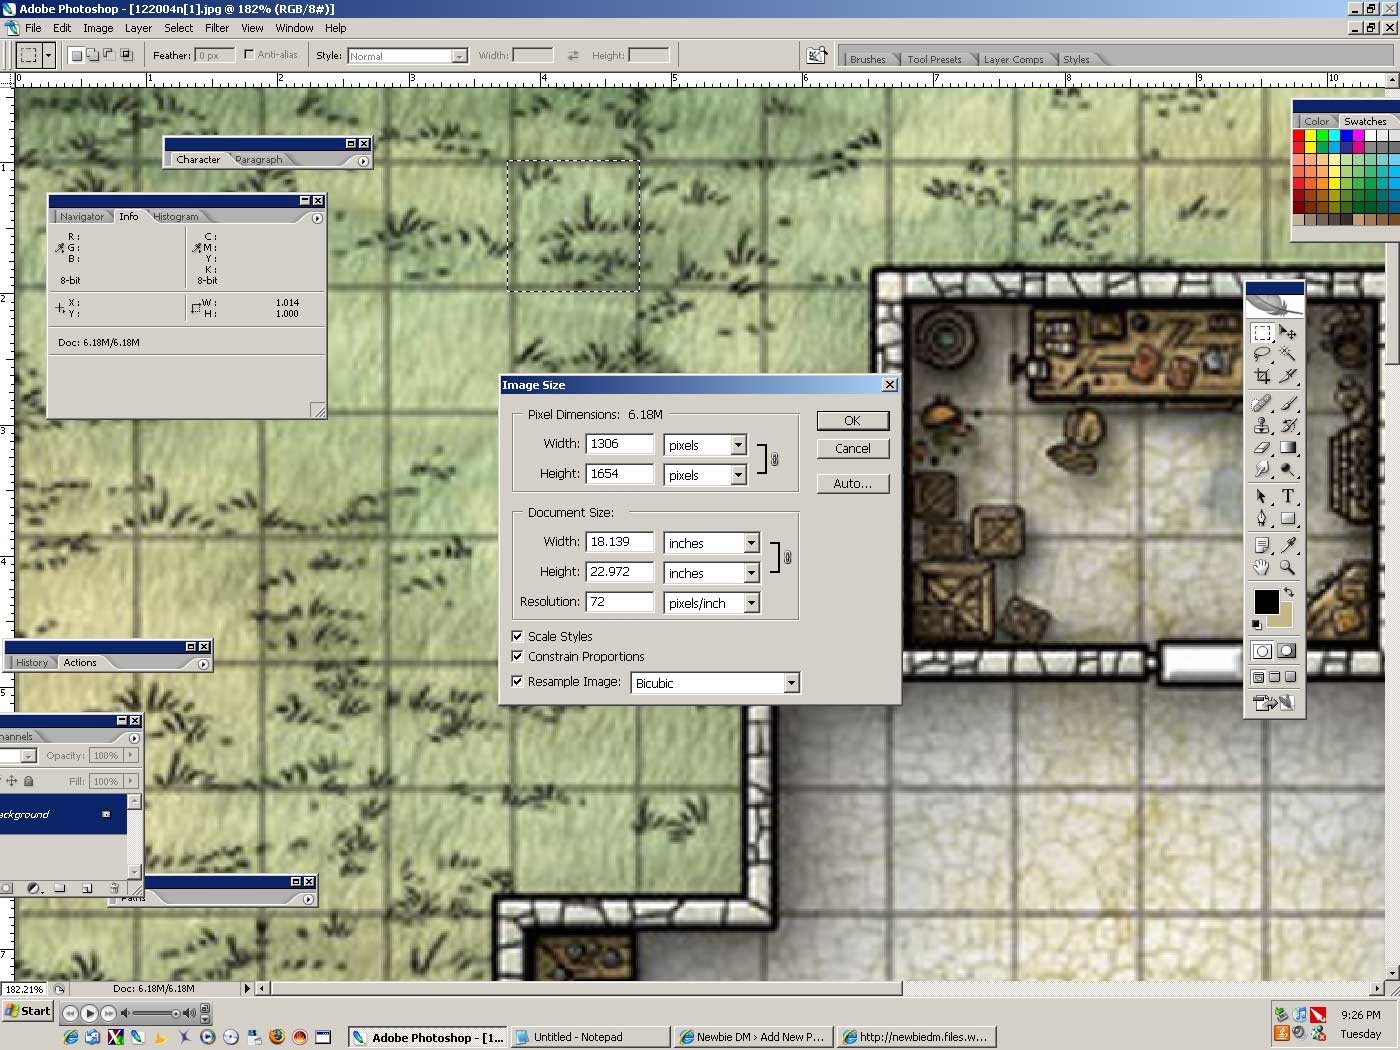Disable Scale Styles option
Viewport: 1400px width, 1050px height.
click(x=517, y=636)
